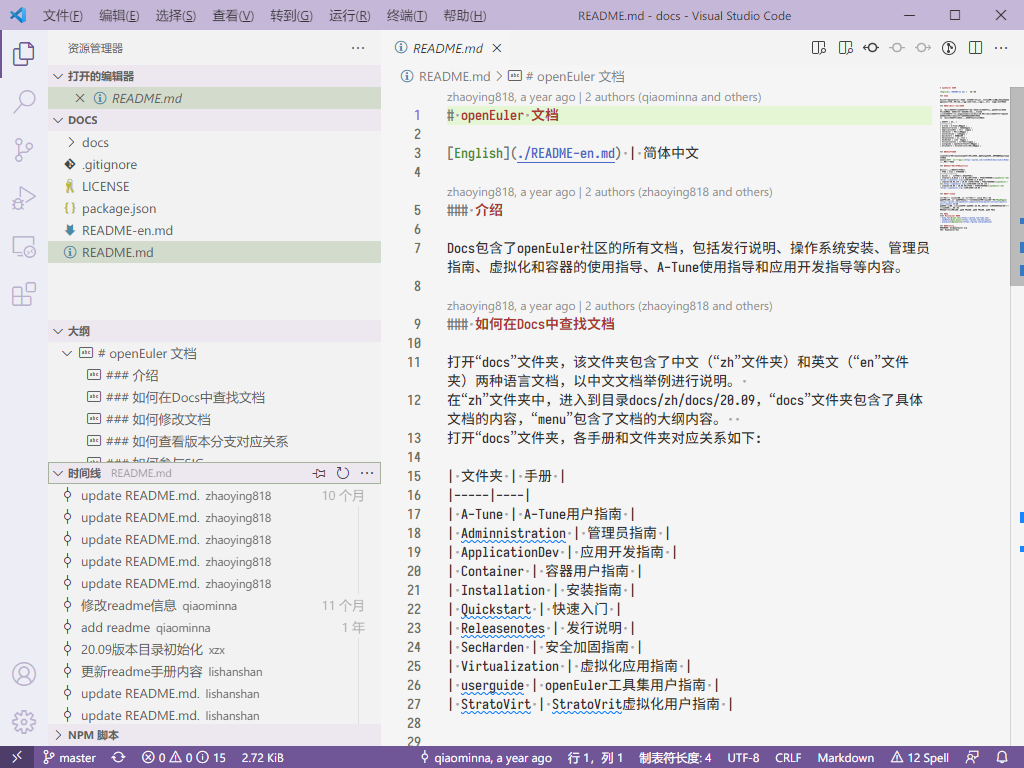This screenshot has width=1024, height=768.
Task: Change the Markdown language mode
Action: 845,758
